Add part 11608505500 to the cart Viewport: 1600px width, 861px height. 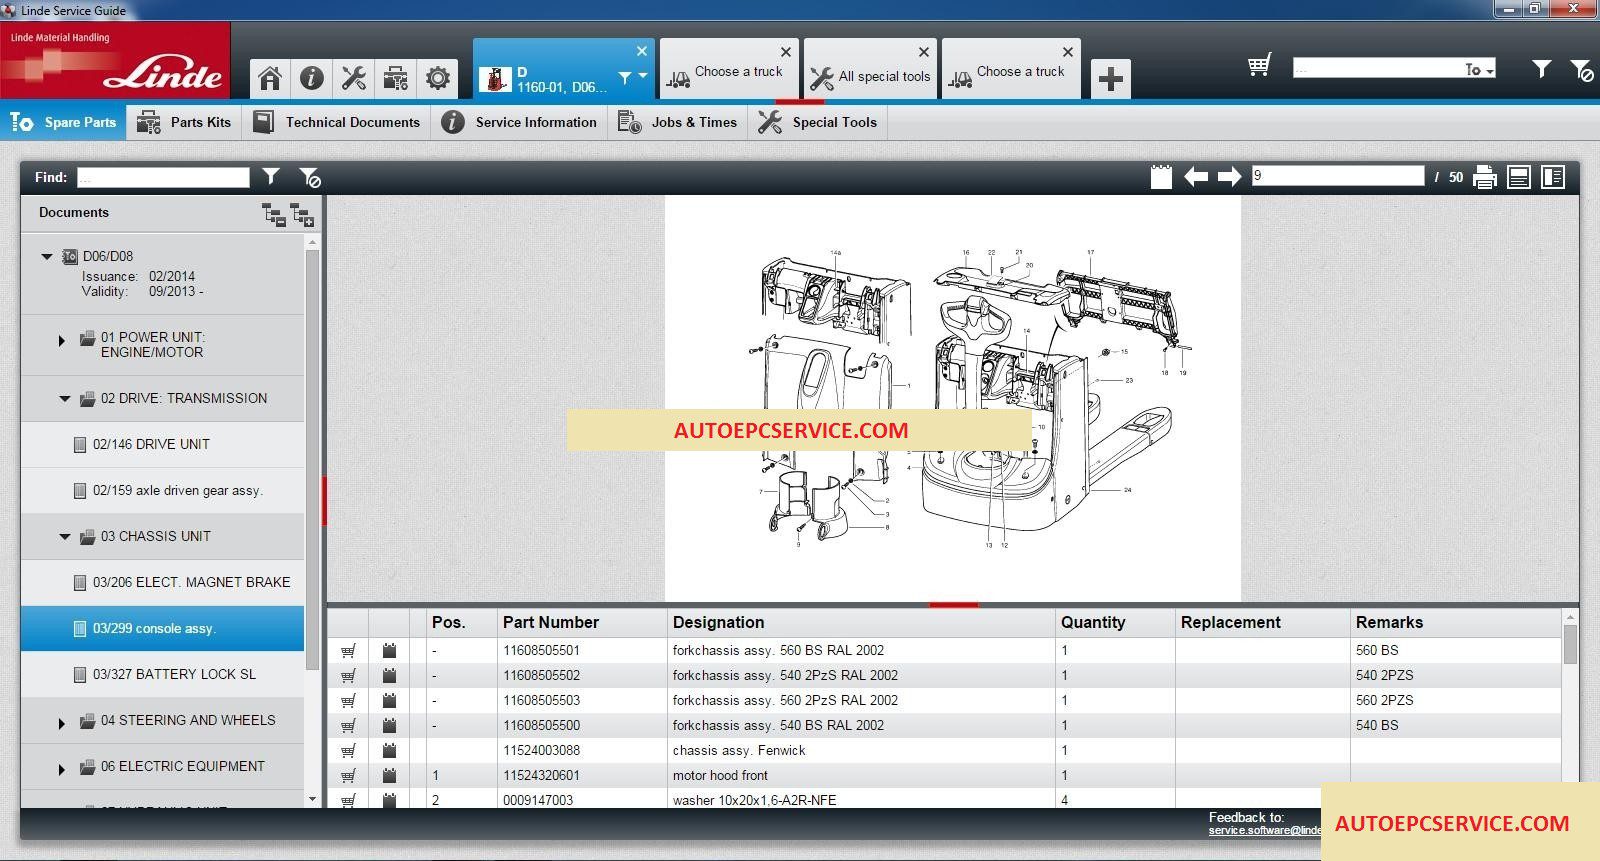[348, 726]
